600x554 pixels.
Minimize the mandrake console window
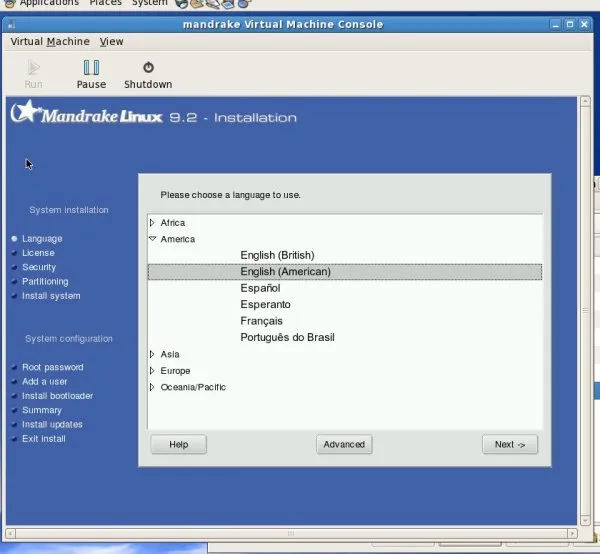(x=556, y=25)
